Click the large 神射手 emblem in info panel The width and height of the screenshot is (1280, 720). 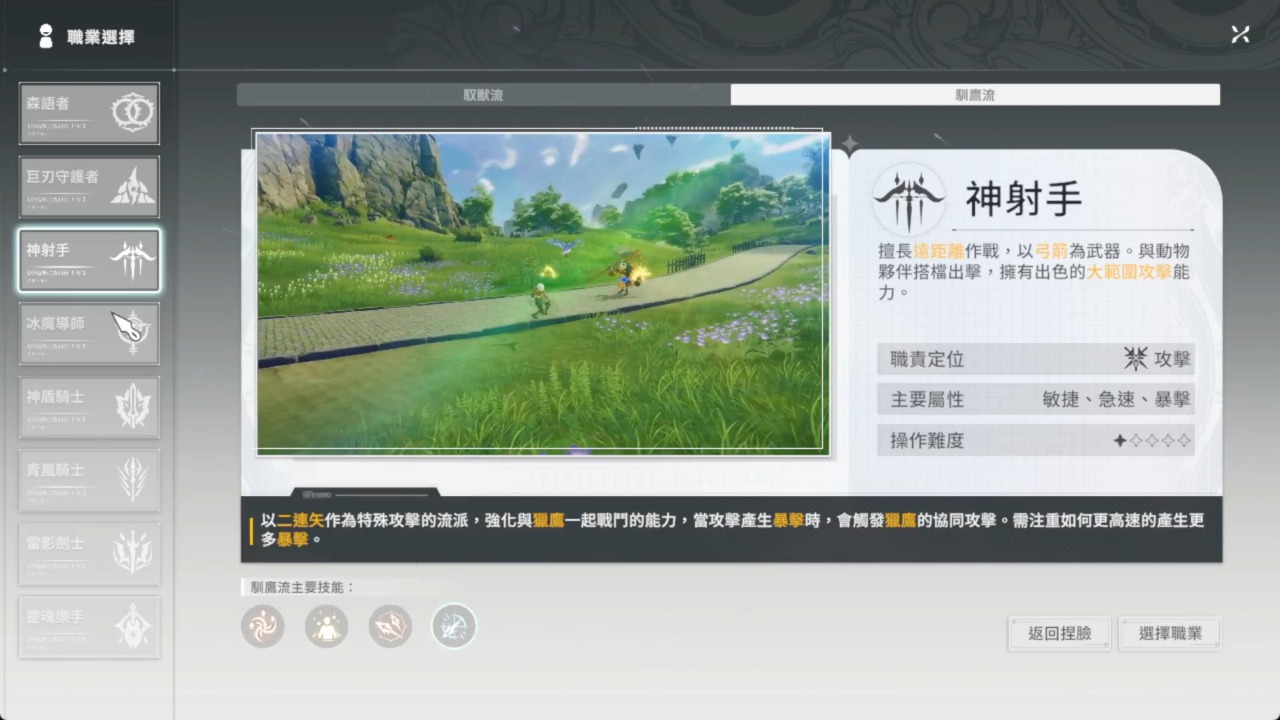pyautogui.click(x=908, y=199)
